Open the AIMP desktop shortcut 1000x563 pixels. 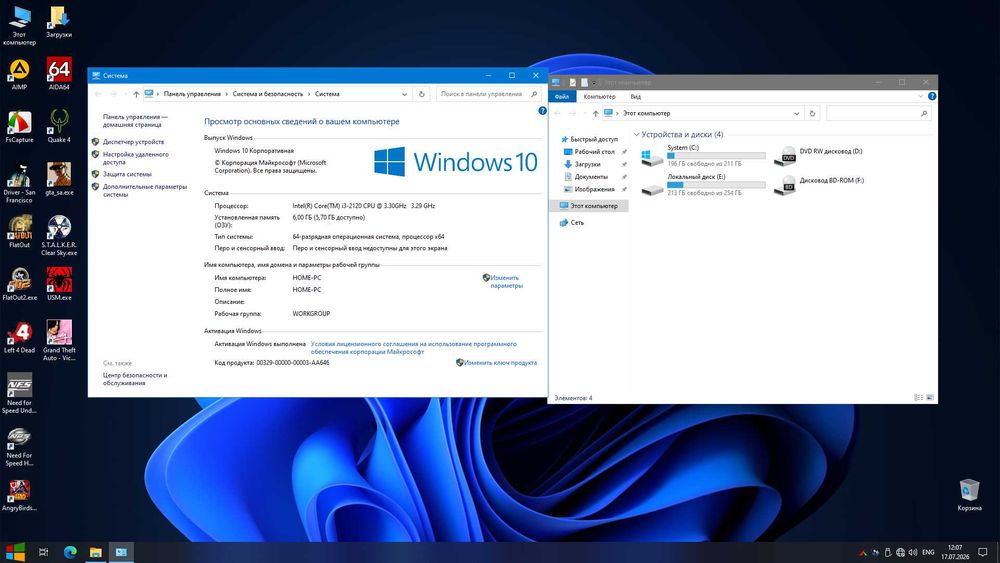19,73
